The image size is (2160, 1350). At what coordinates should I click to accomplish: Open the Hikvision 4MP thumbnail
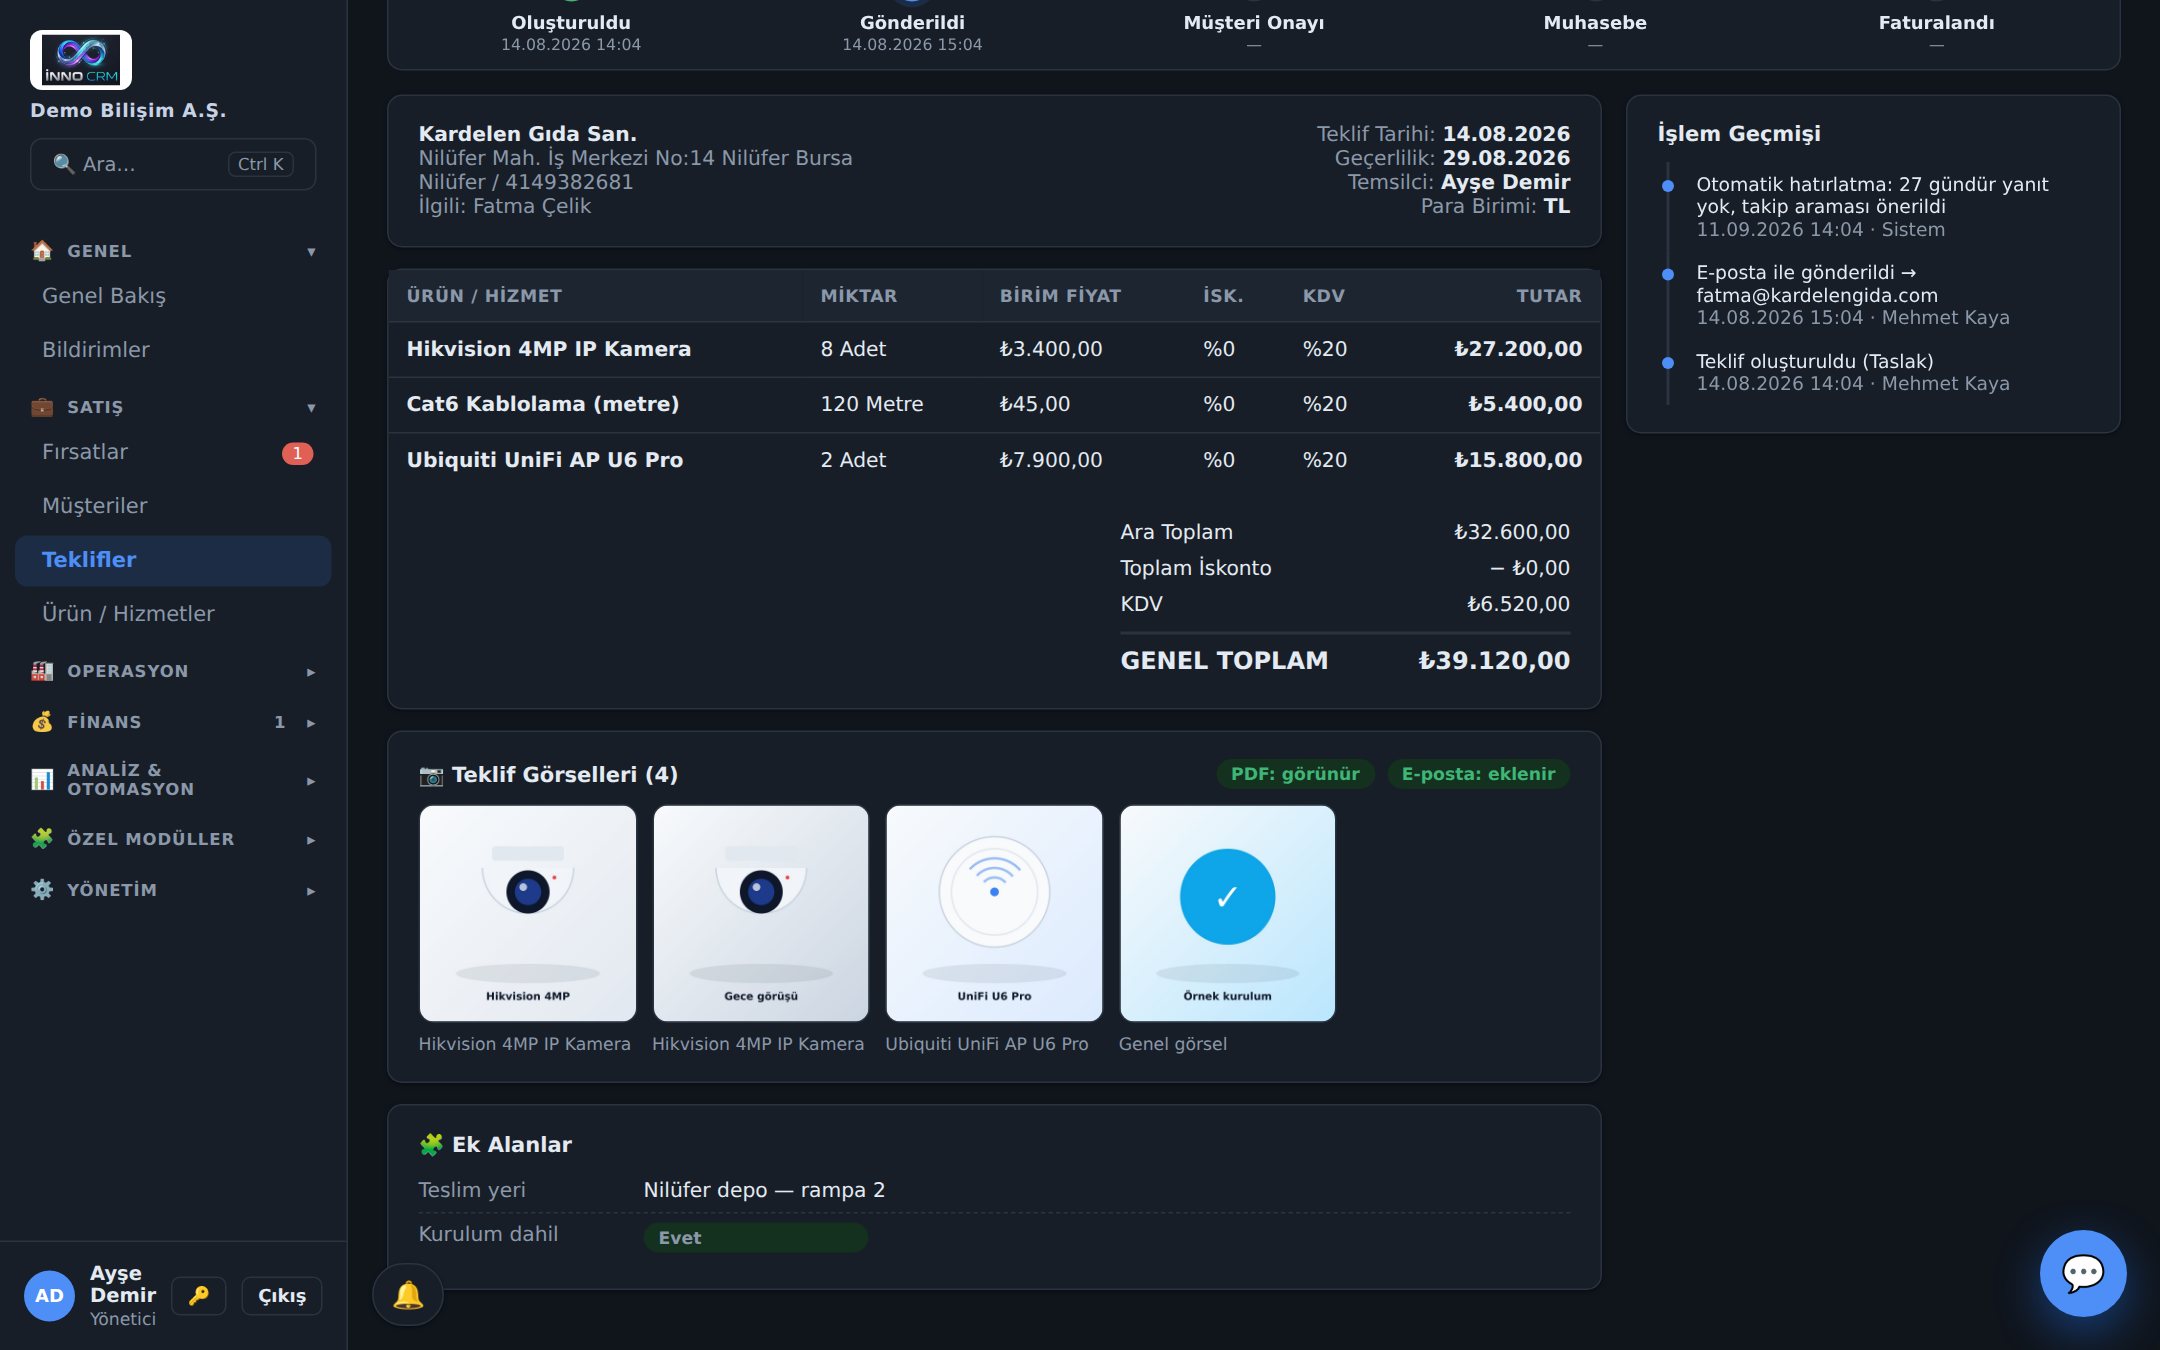tap(528, 913)
